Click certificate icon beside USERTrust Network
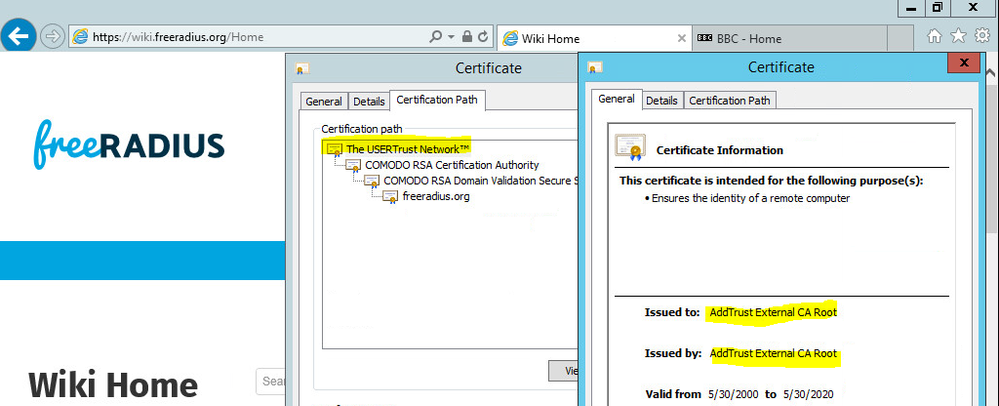Image resolution: width=999 pixels, height=406 pixels. tap(334, 149)
